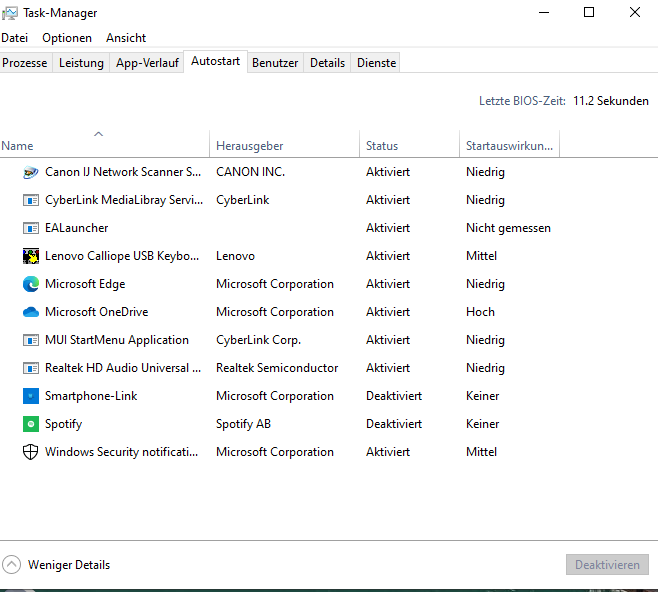Click Mittel impact in Lenovo row
This screenshot has width=658, height=592.
coord(481,256)
